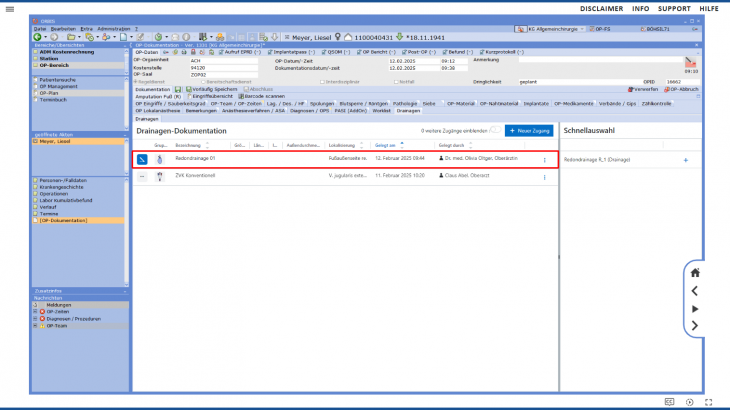Expand the ZVK Konventionell row
Viewport: 730px width, 410px height.
coord(142,176)
